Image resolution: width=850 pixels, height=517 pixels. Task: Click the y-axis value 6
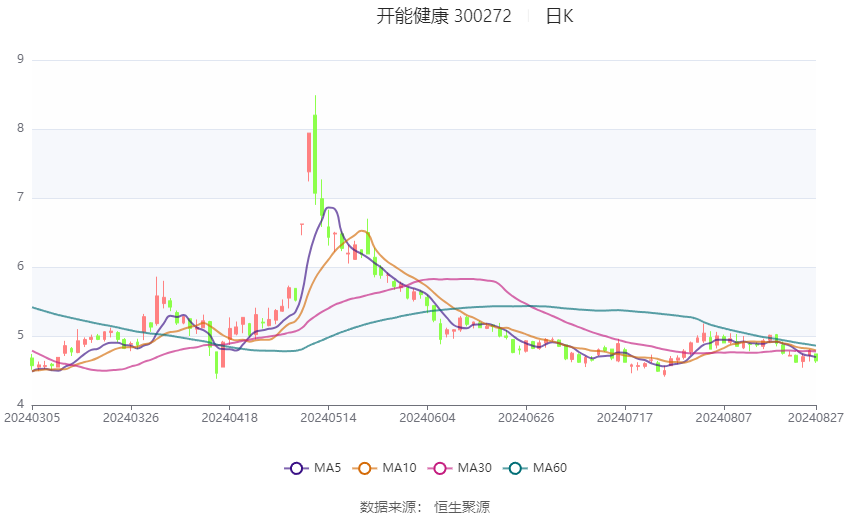pos(21,266)
